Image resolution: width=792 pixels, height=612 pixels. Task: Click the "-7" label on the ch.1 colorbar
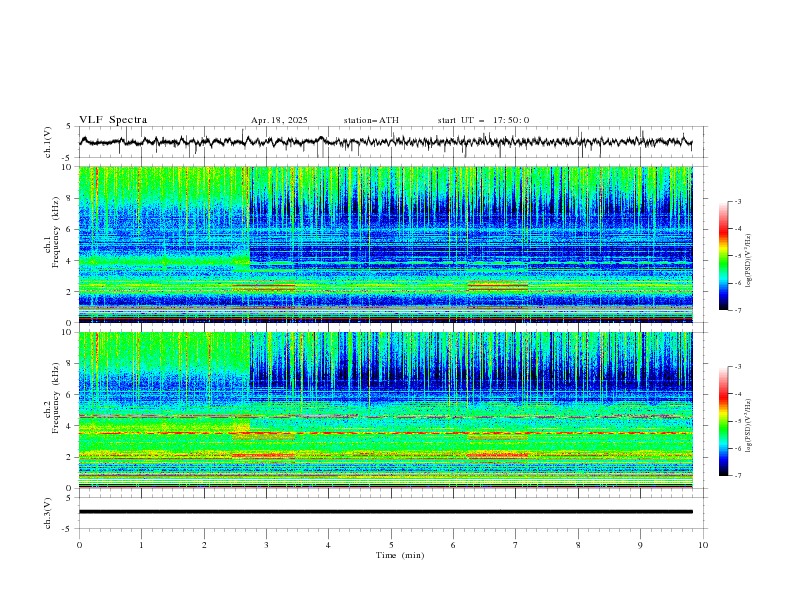737,310
